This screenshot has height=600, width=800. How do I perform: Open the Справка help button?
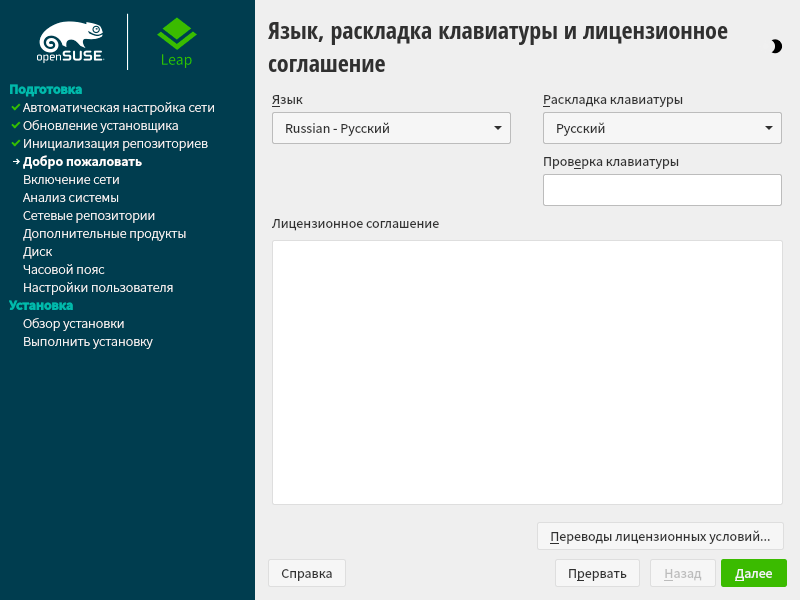[306, 573]
